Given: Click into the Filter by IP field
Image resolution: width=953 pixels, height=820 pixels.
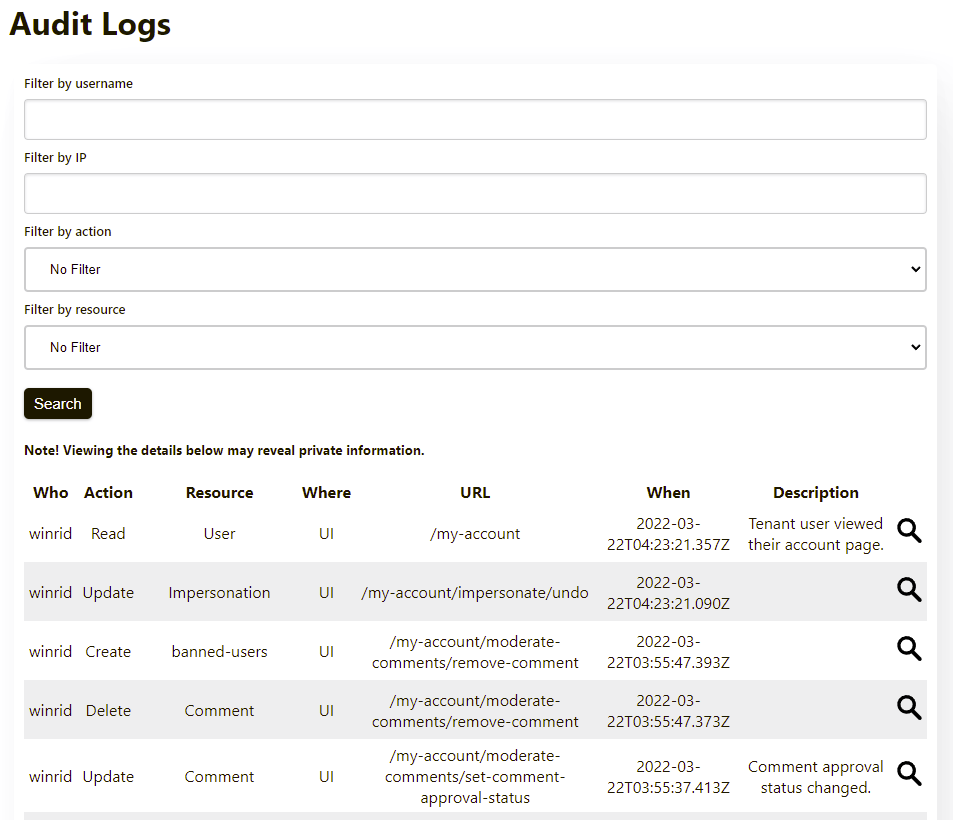Looking at the screenshot, I should point(475,194).
